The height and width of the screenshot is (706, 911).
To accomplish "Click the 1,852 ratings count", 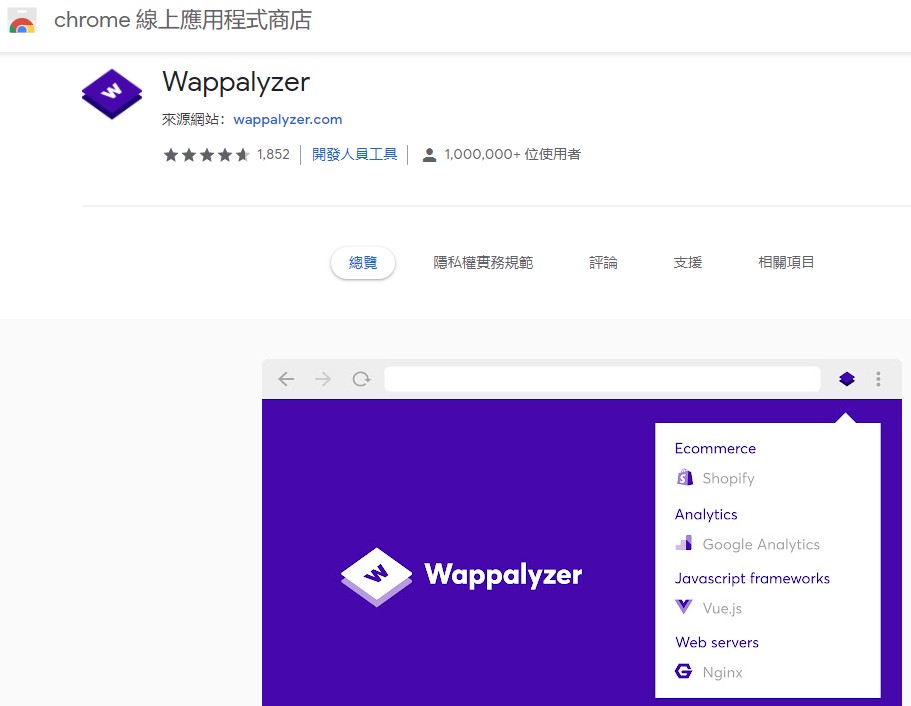I will click(273, 155).
